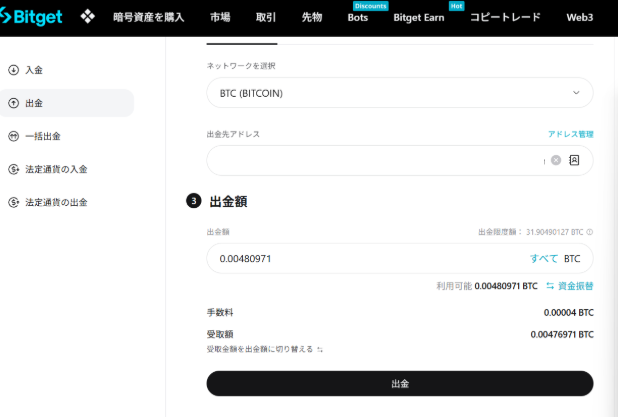Open the address book icon

coord(574,160)
